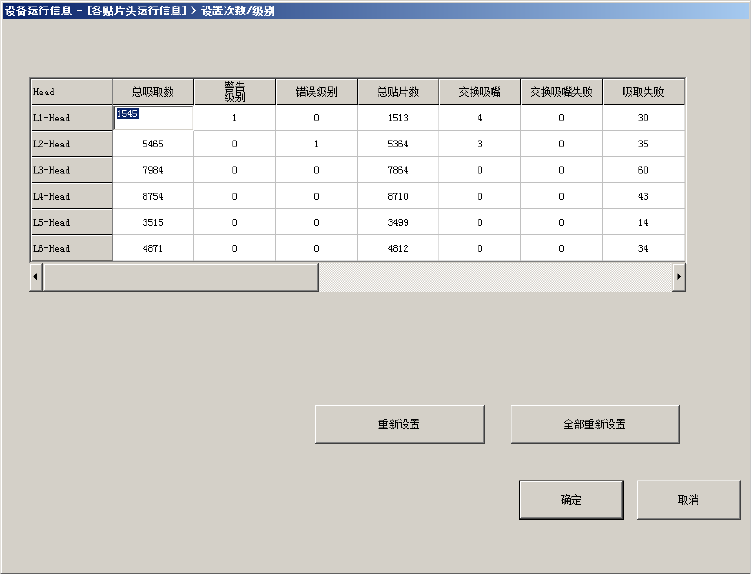751x574 pixels.
Task: Click the table scrollbar right arrow
Action: [x=679, y=276]
